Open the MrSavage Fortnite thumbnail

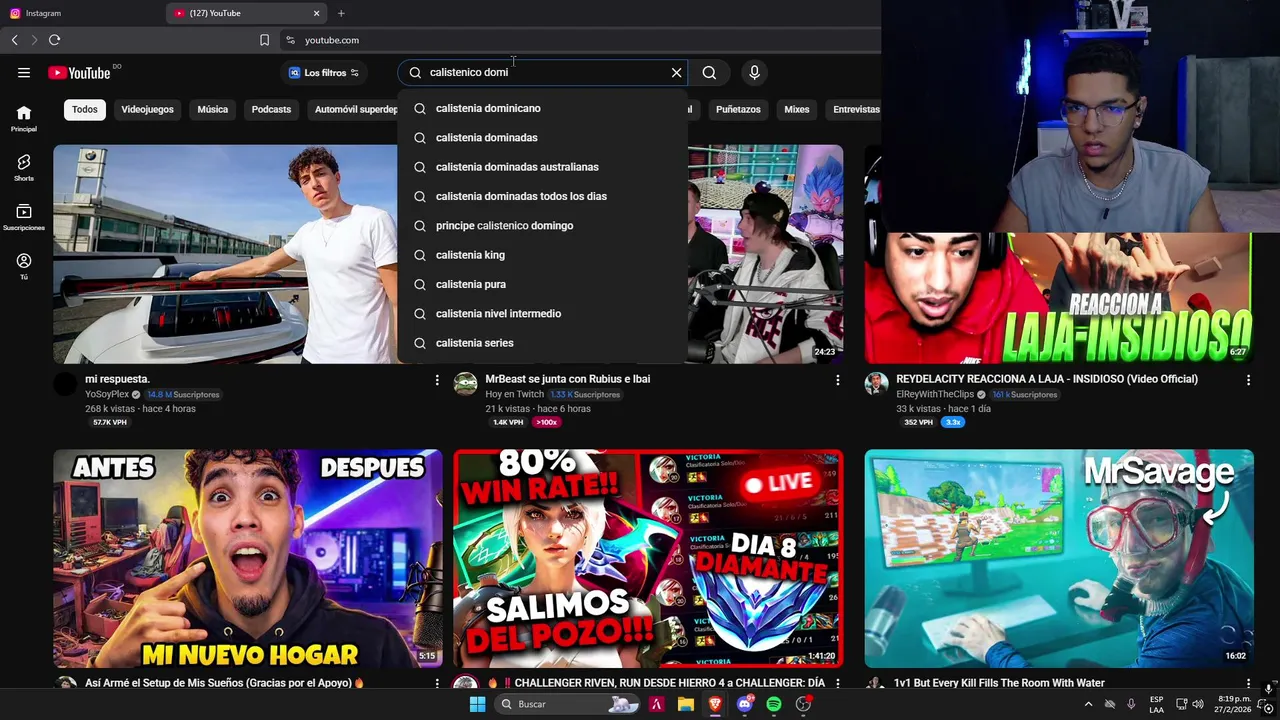[1059, 558]
